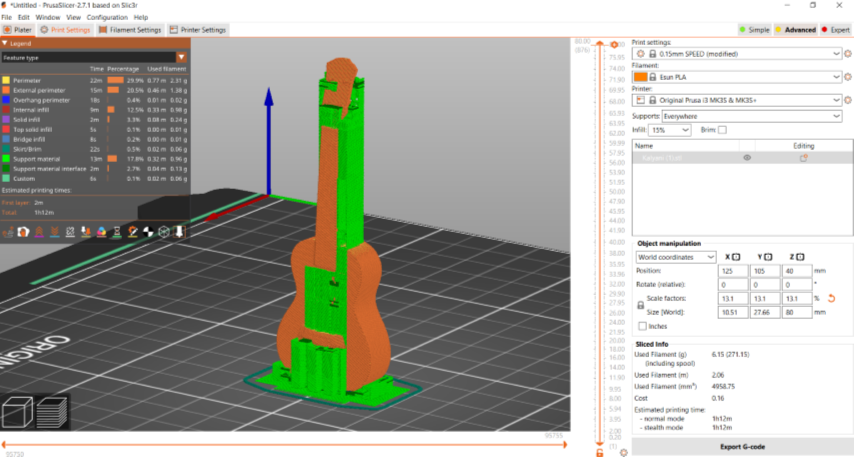This screenshot has height=457, width=854.
Task: Toggle visibility eye for Kalyani object
Action: click(x=747, y=158)
